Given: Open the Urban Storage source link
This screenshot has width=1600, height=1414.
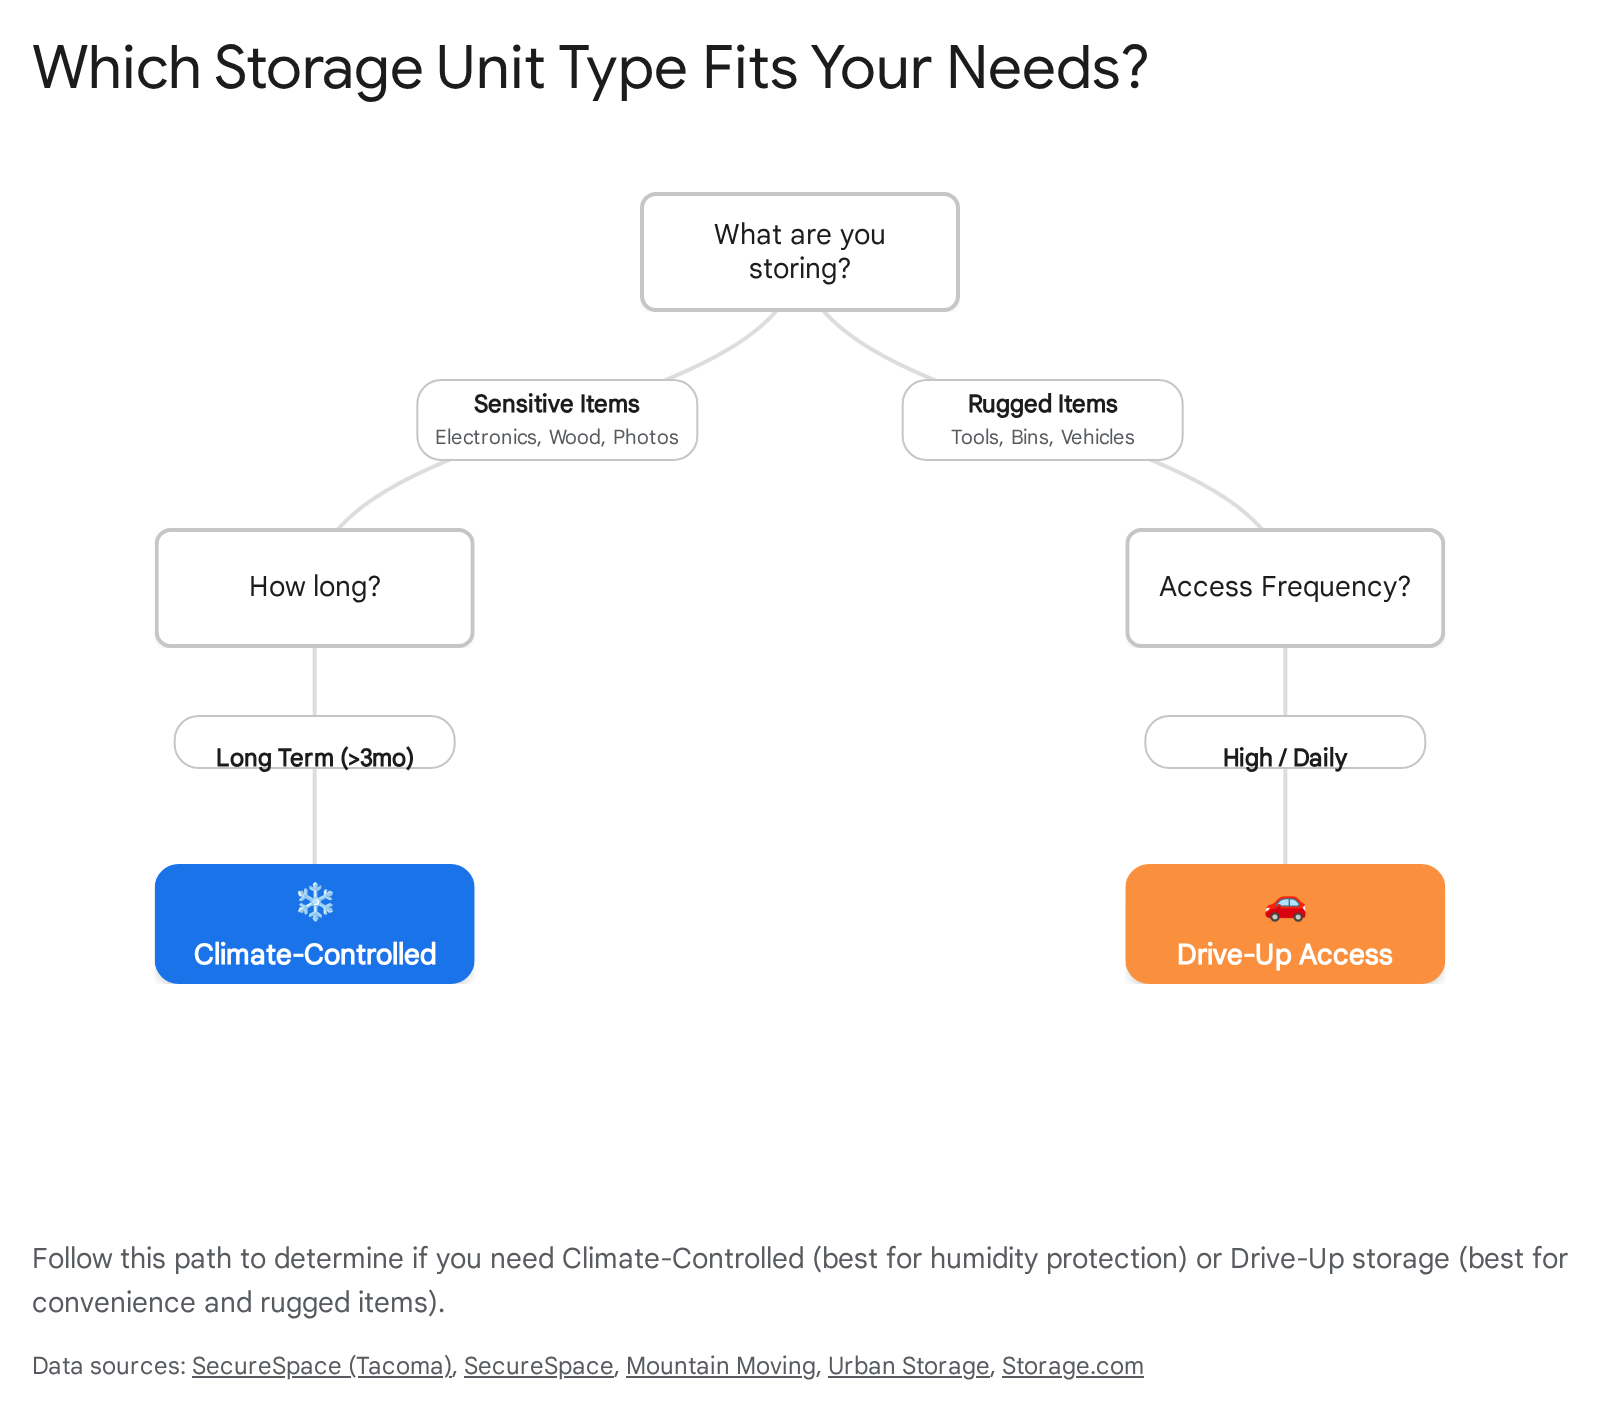Looking at the screenshot, I should (x=908, y=1366).
